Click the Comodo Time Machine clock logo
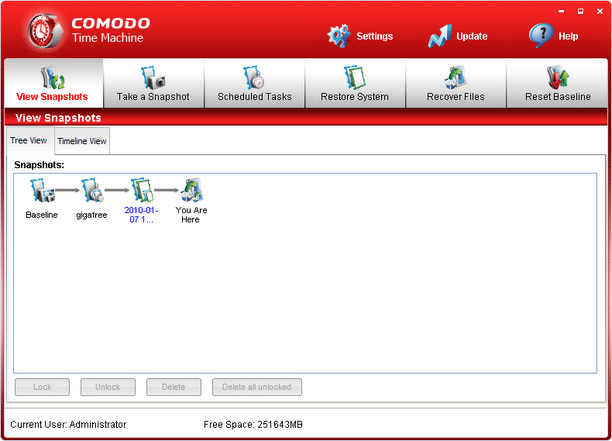This screenshot has width=612, height=441. (x=45, y=32)
